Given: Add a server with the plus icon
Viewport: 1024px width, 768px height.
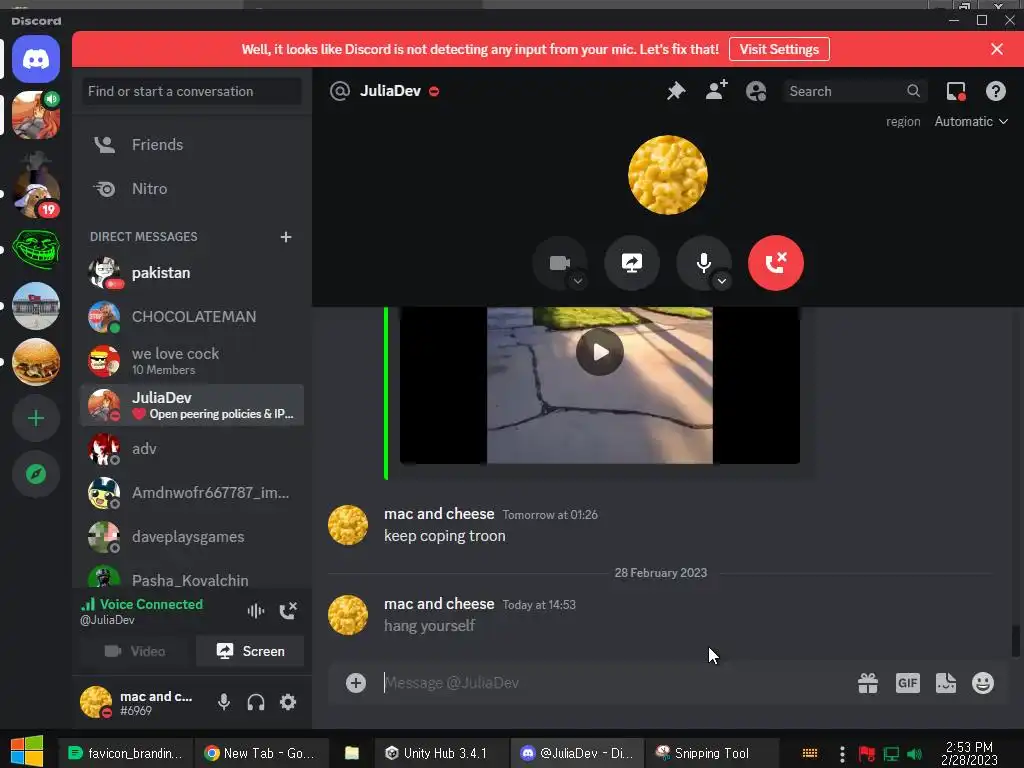Looking at the screenshot, I should (36, 418).
